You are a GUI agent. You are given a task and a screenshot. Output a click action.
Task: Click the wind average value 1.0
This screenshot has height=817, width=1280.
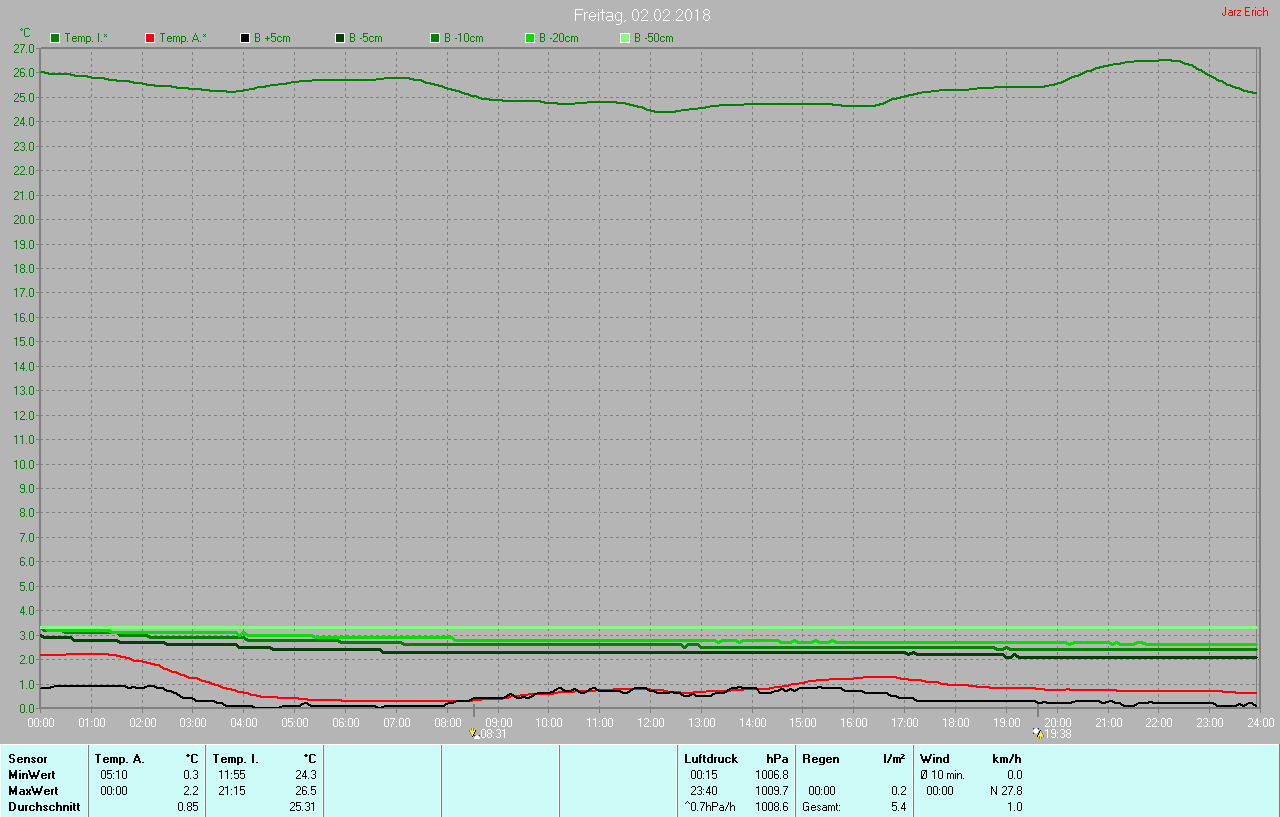pos(1014,807)
